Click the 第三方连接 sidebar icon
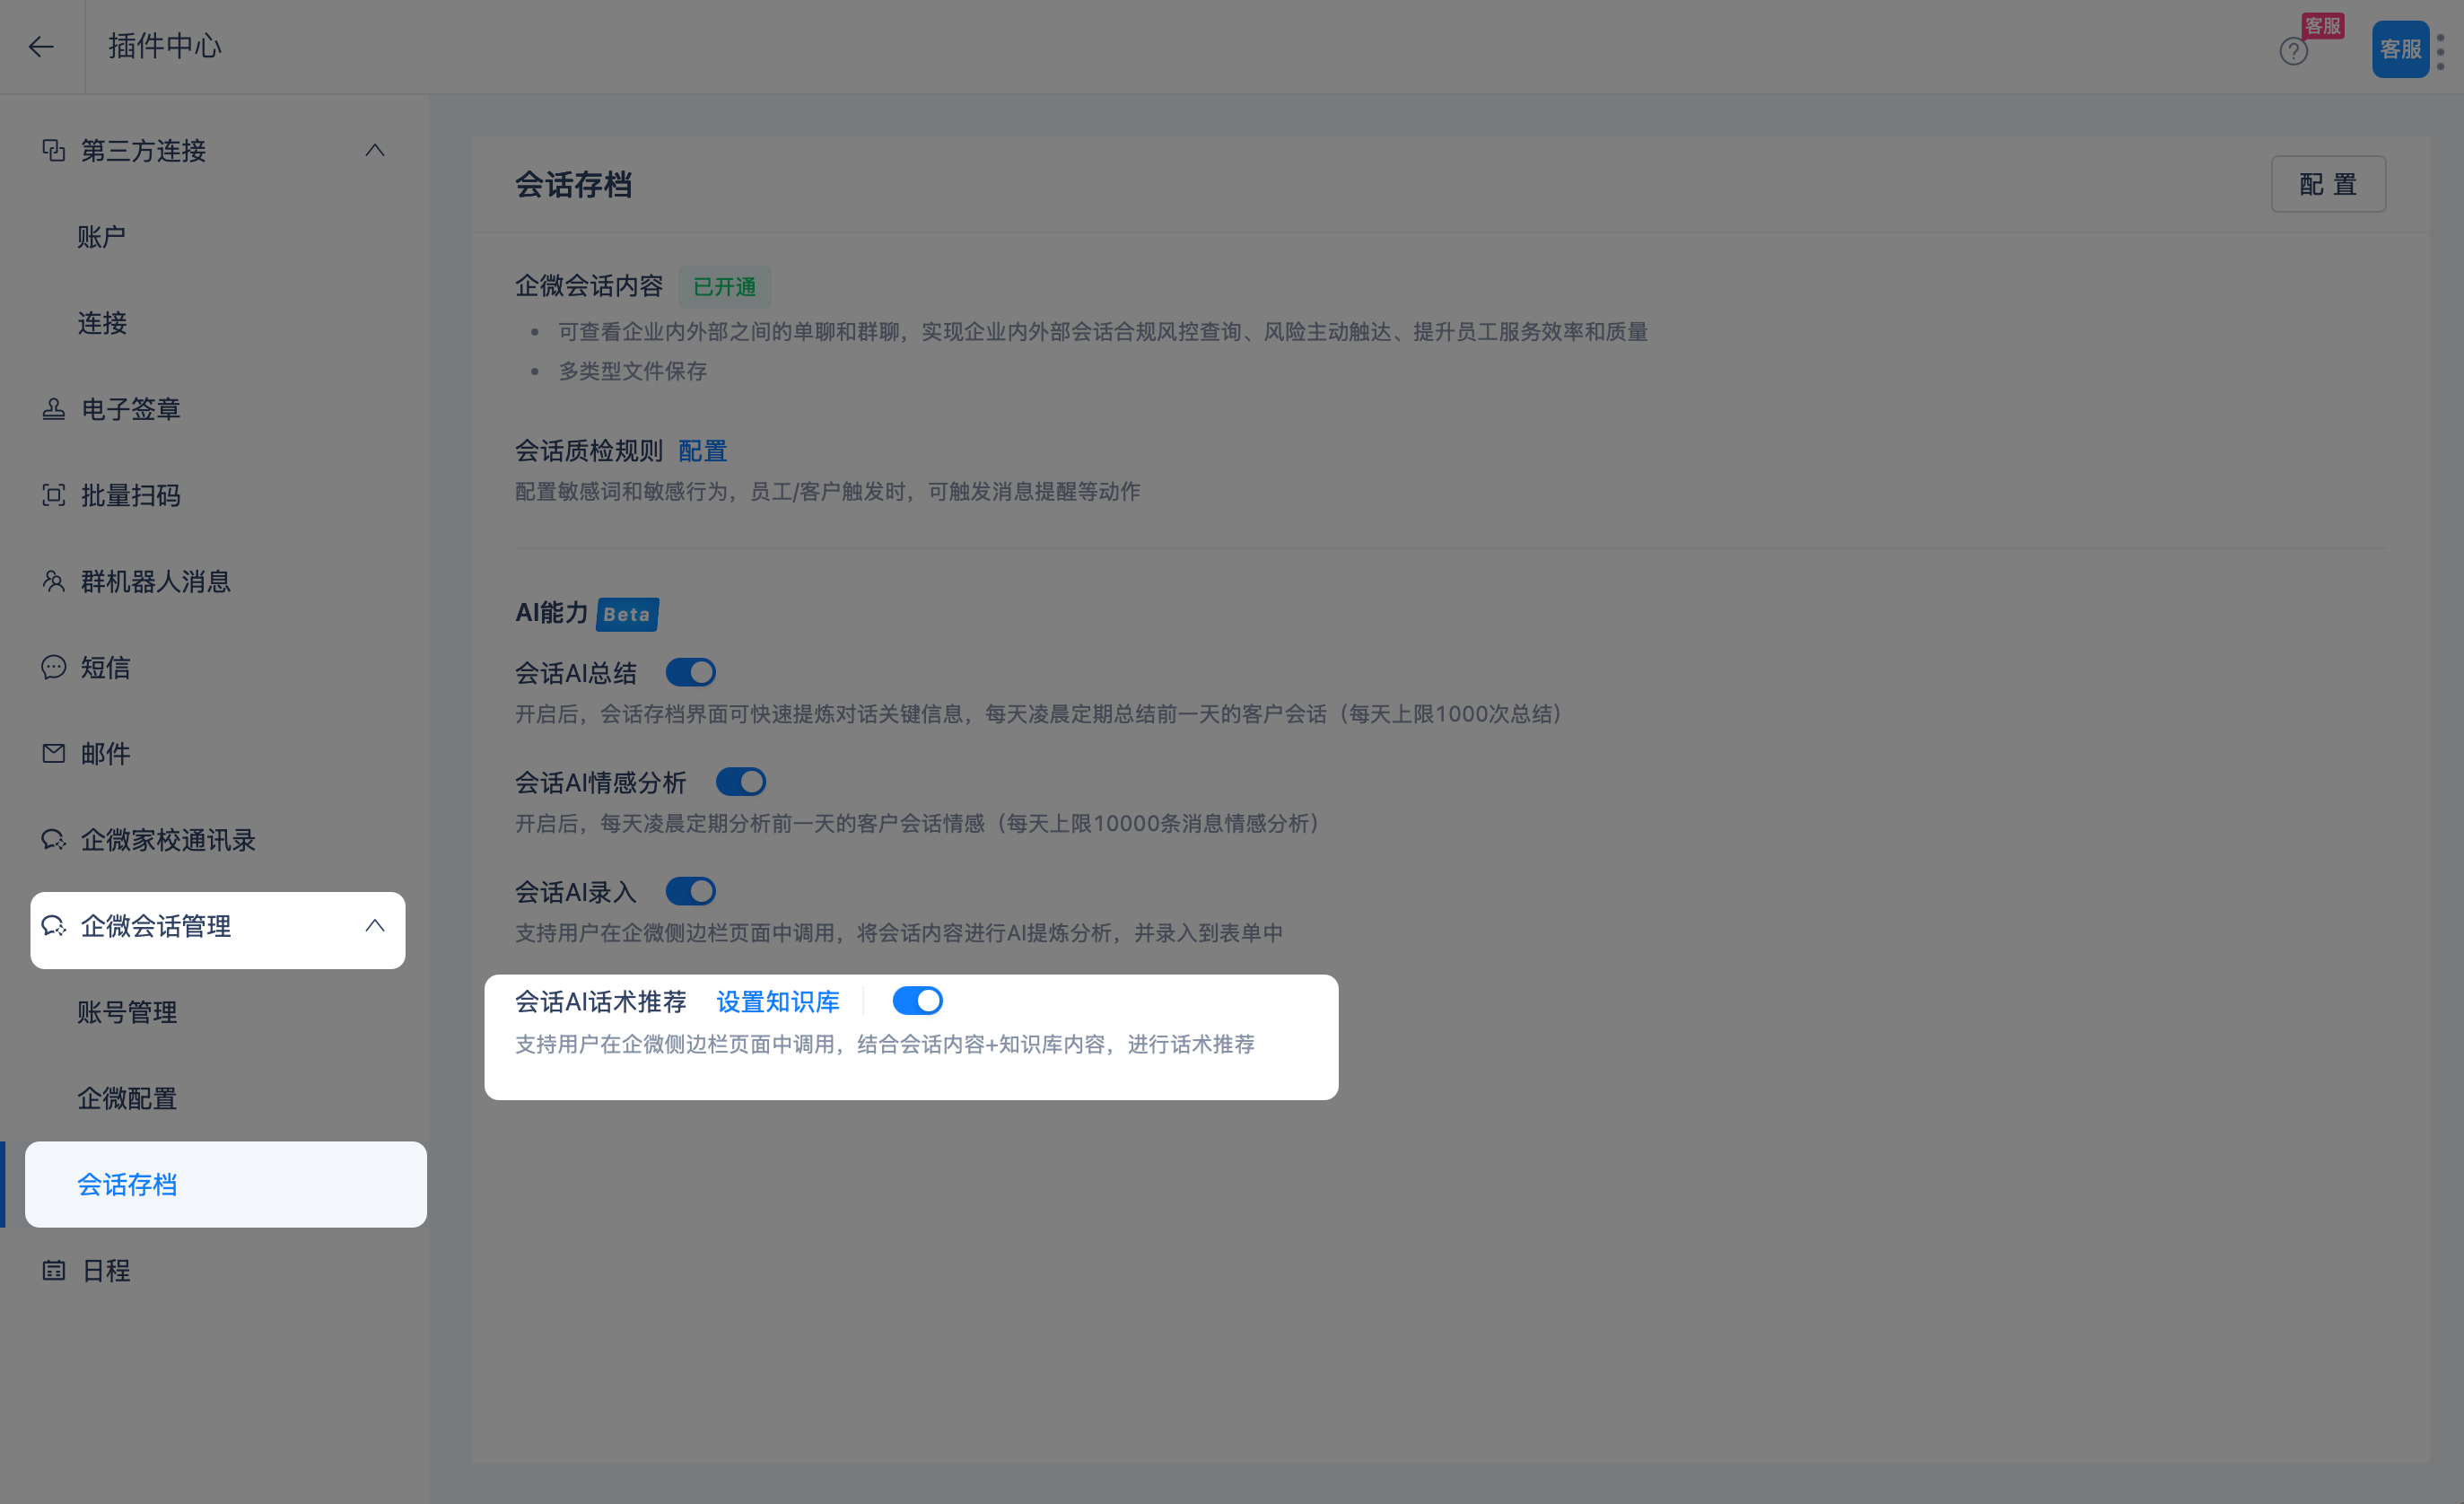The width and height of the screenshot is (2464, 1504). pyautogui.click(x=54, y=151)
